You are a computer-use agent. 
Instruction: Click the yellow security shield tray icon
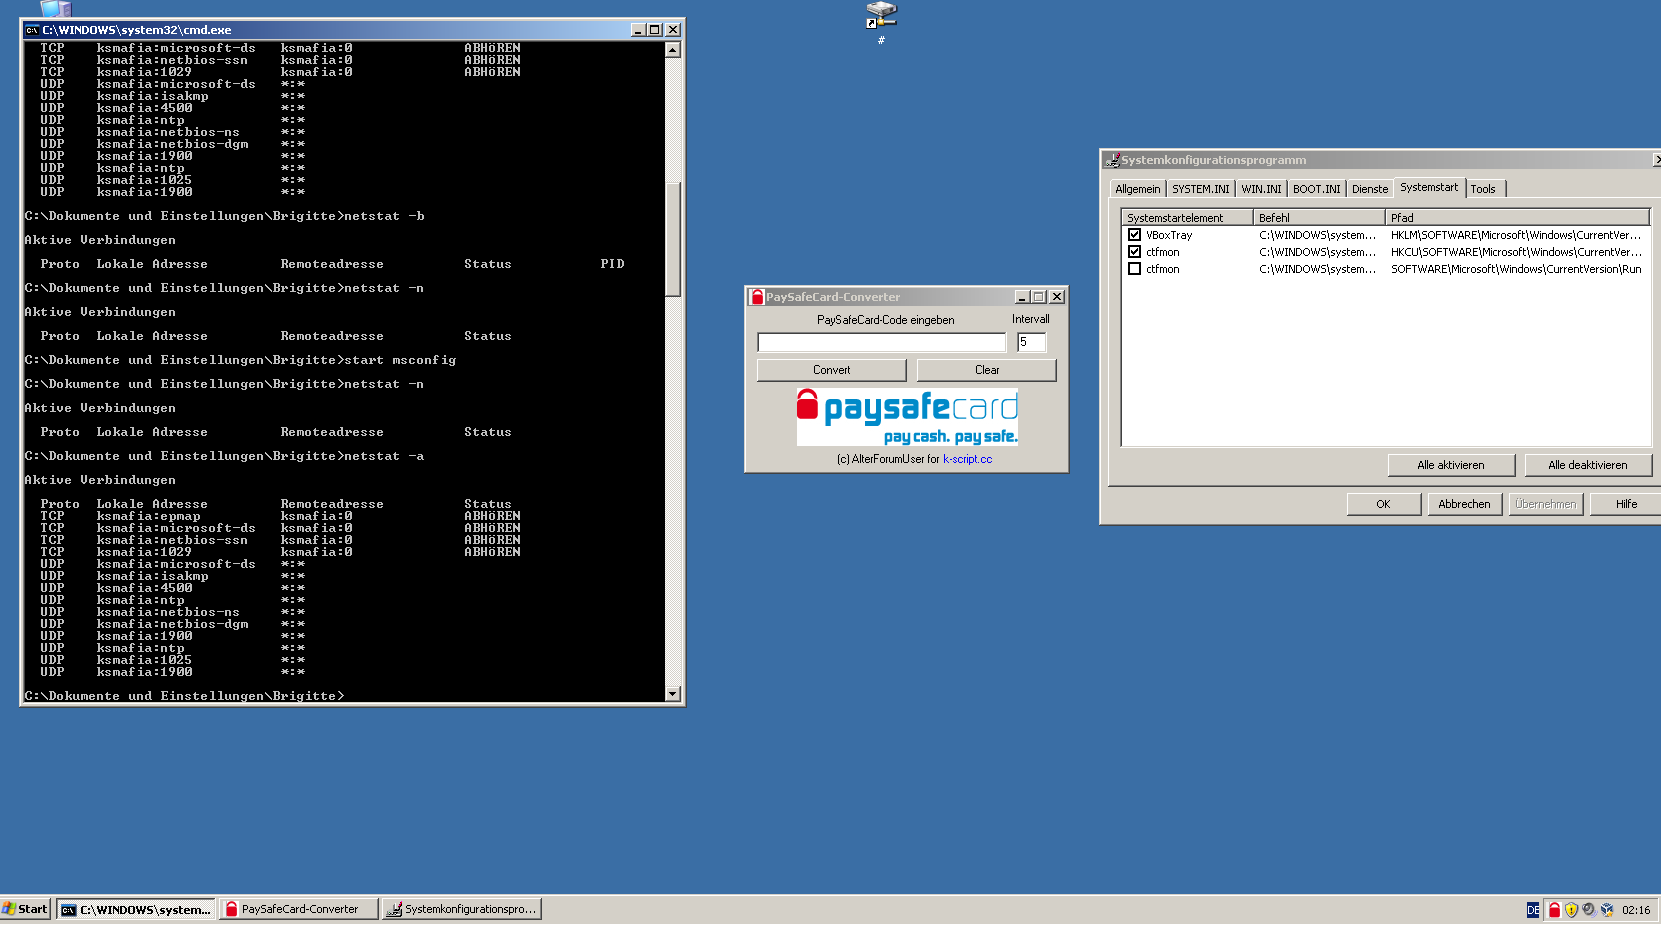(1571, 910)
